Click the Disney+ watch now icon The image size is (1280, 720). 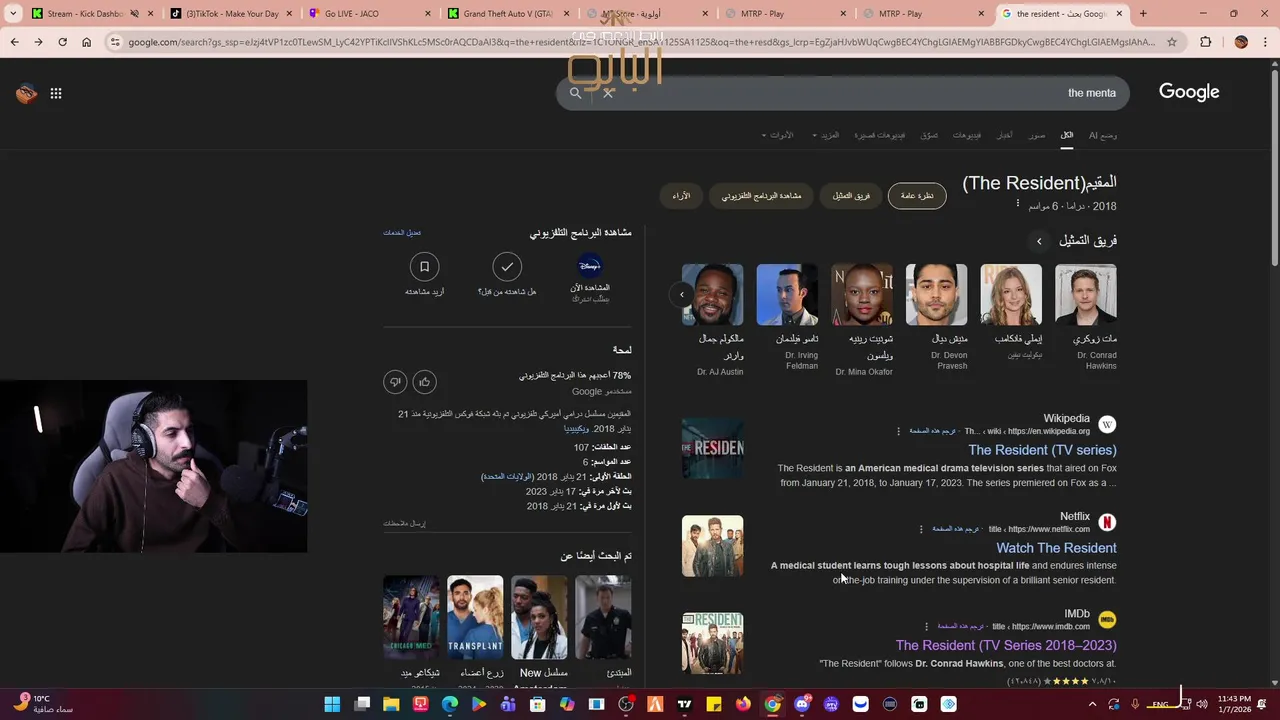coord(590,266)
